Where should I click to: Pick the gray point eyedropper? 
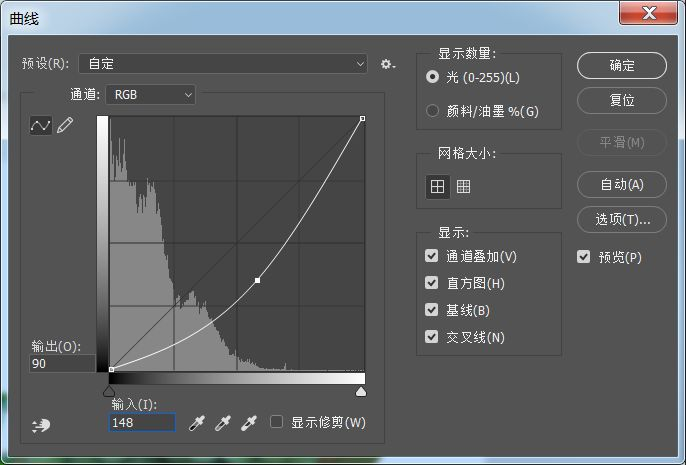click(224, 423)
